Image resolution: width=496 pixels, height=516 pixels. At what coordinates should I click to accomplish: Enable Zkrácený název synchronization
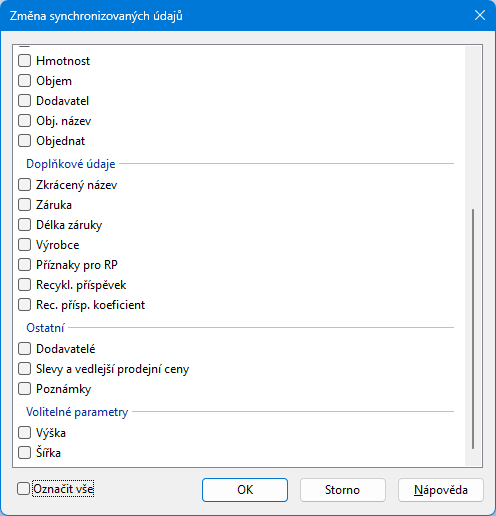24,185
